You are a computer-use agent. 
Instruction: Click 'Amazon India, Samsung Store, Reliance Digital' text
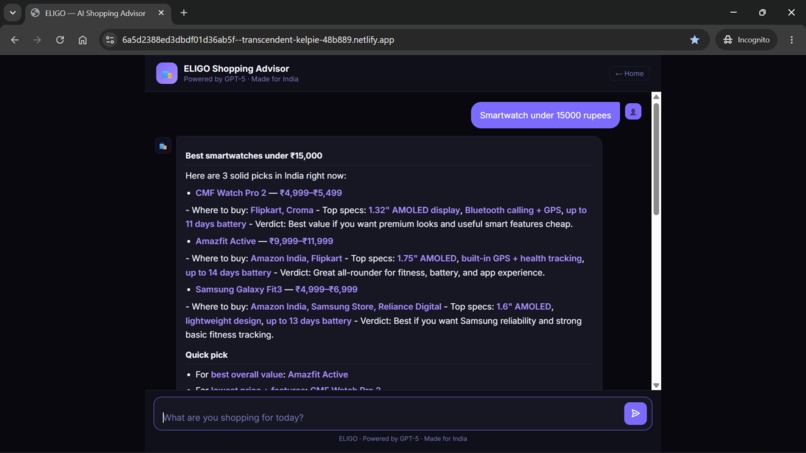coord(345,306)
